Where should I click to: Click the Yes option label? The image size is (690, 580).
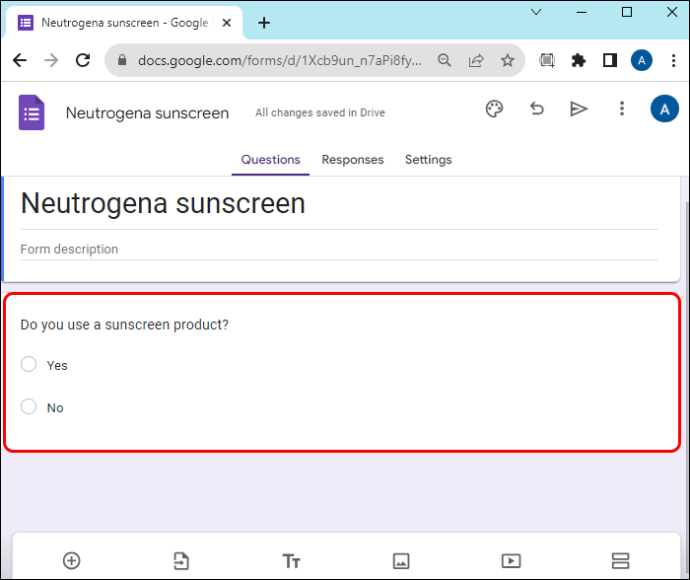(57, 366)
